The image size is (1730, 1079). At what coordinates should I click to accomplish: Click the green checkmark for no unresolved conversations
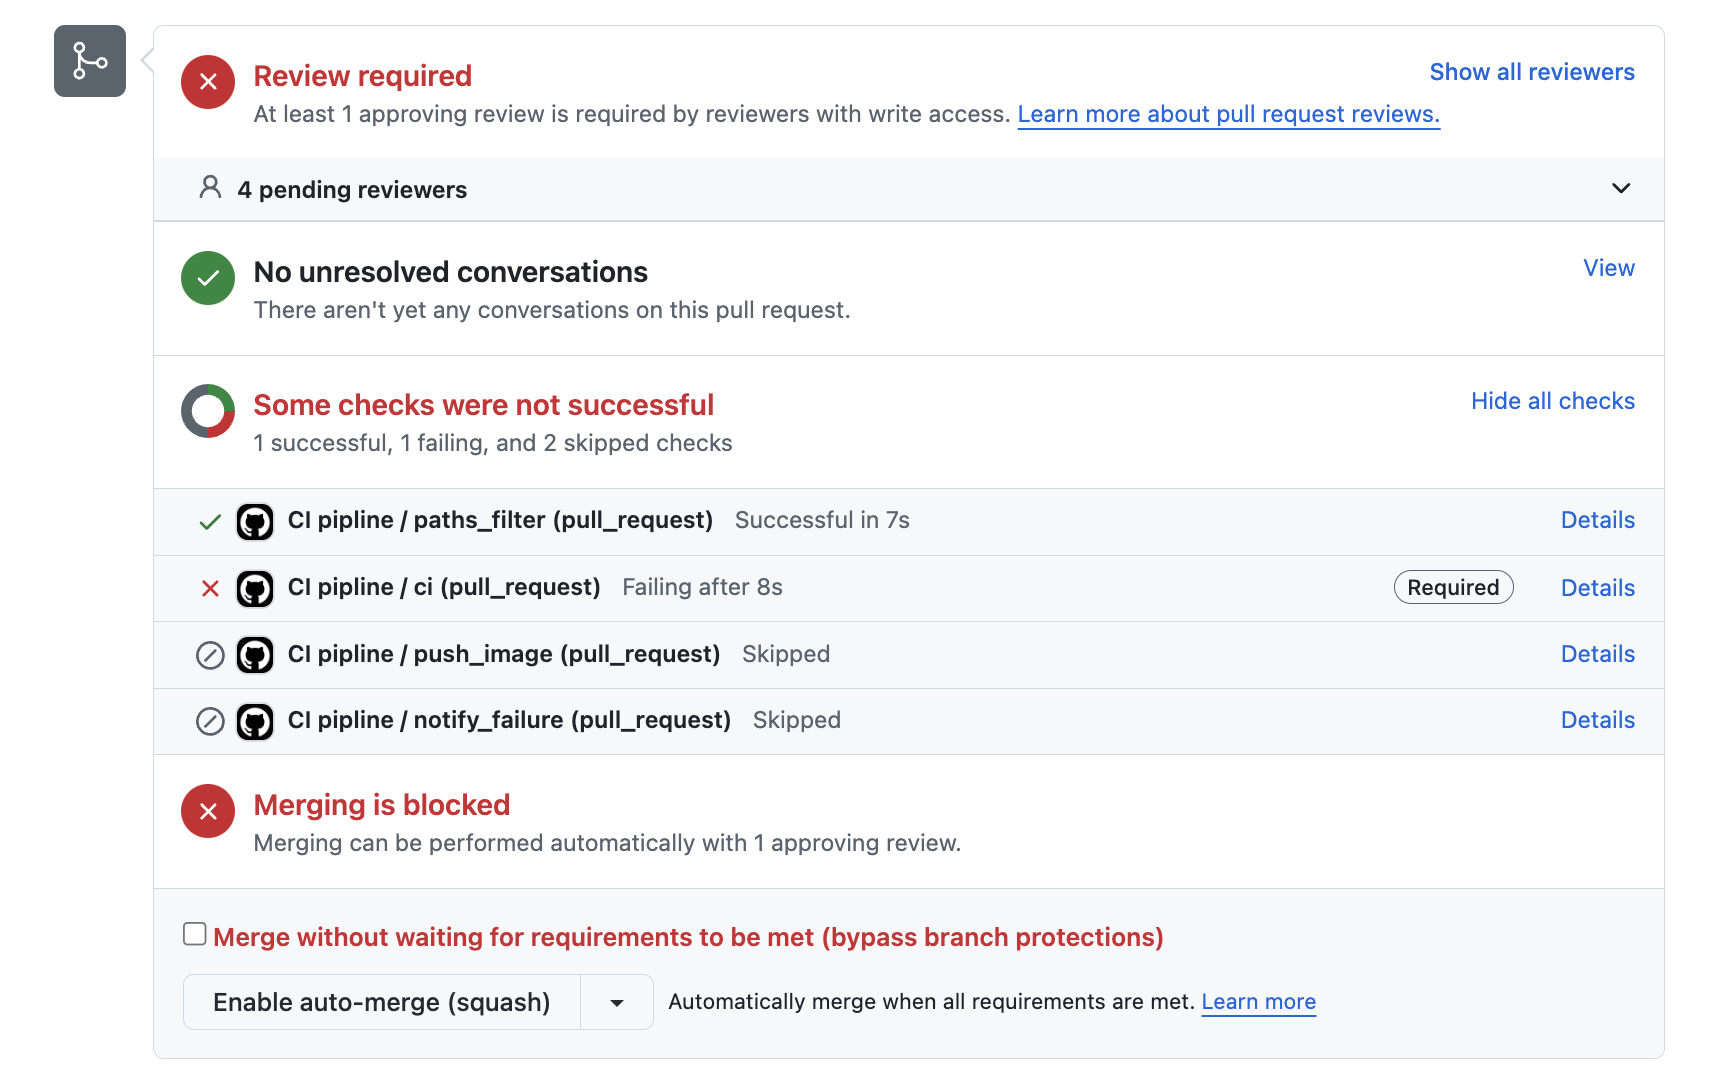[x=208, y=278]
